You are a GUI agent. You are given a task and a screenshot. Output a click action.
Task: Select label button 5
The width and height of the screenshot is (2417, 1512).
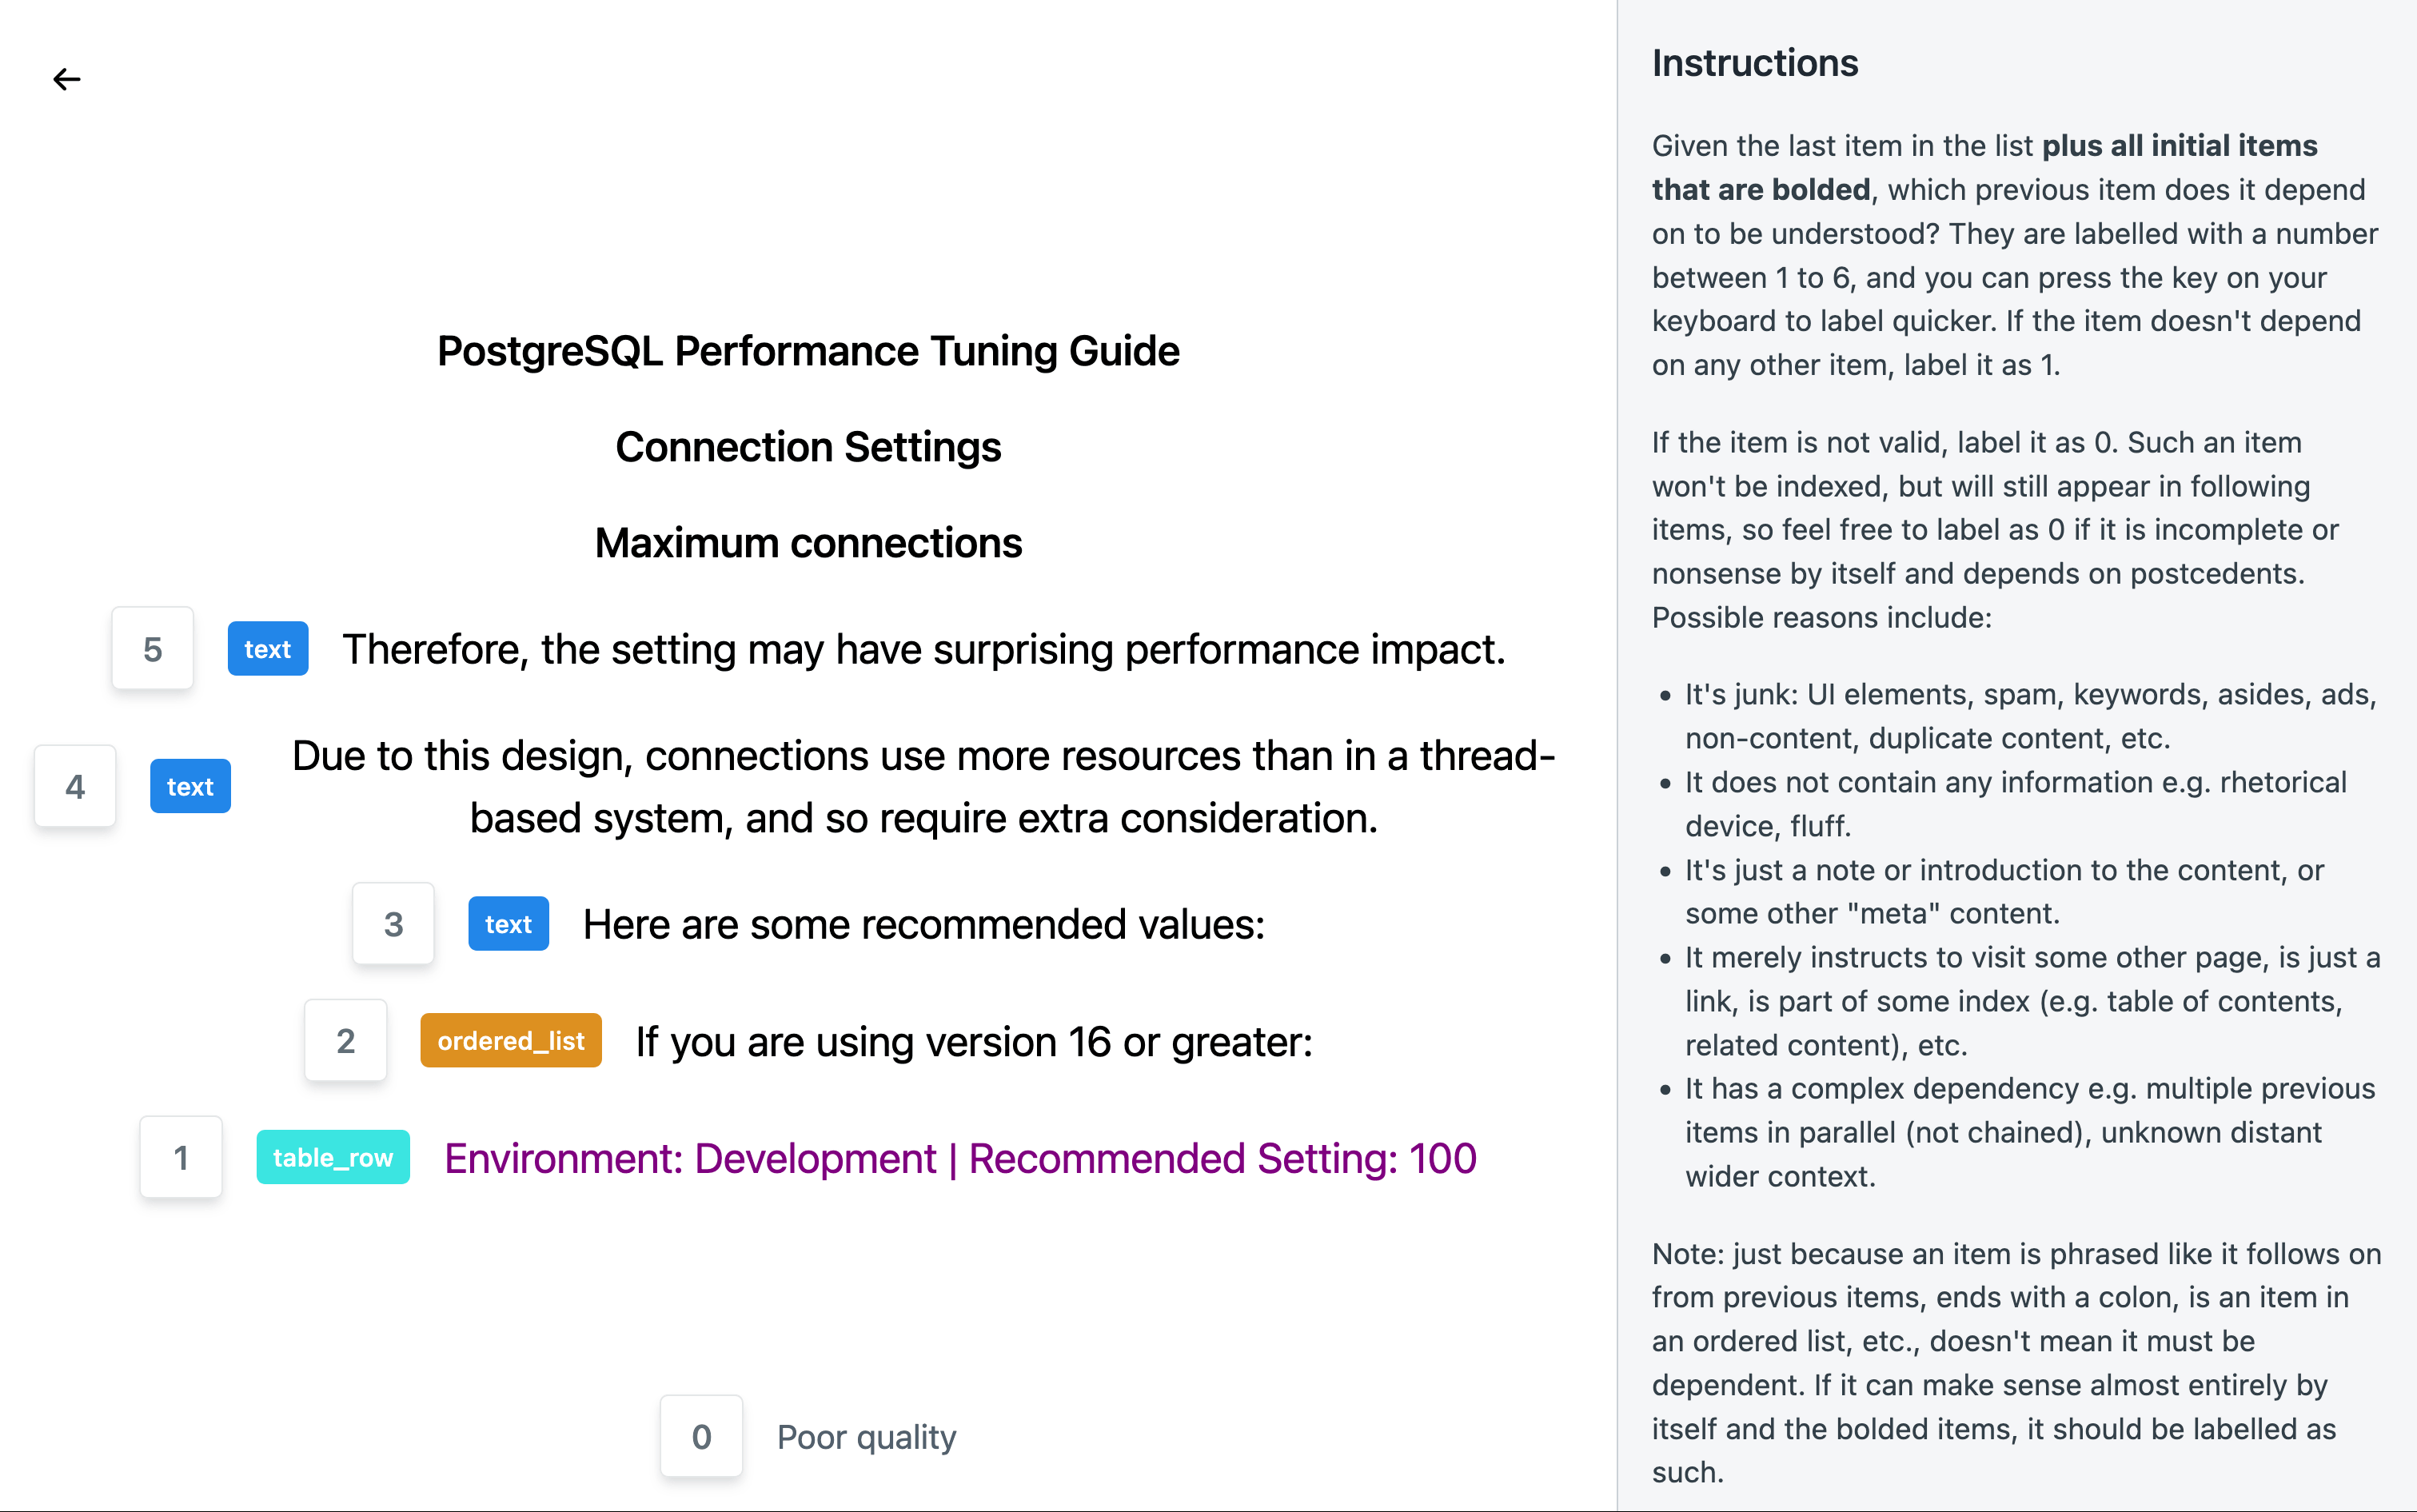pos(152,649)
